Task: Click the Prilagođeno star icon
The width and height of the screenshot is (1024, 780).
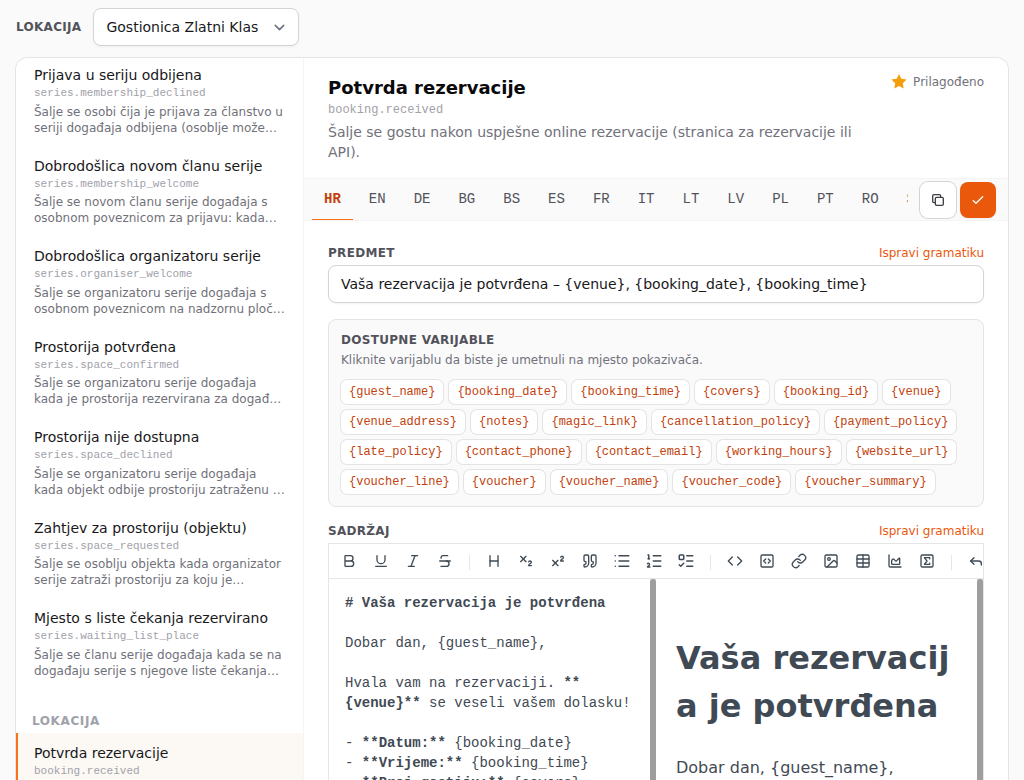Action: coord(899,82)
